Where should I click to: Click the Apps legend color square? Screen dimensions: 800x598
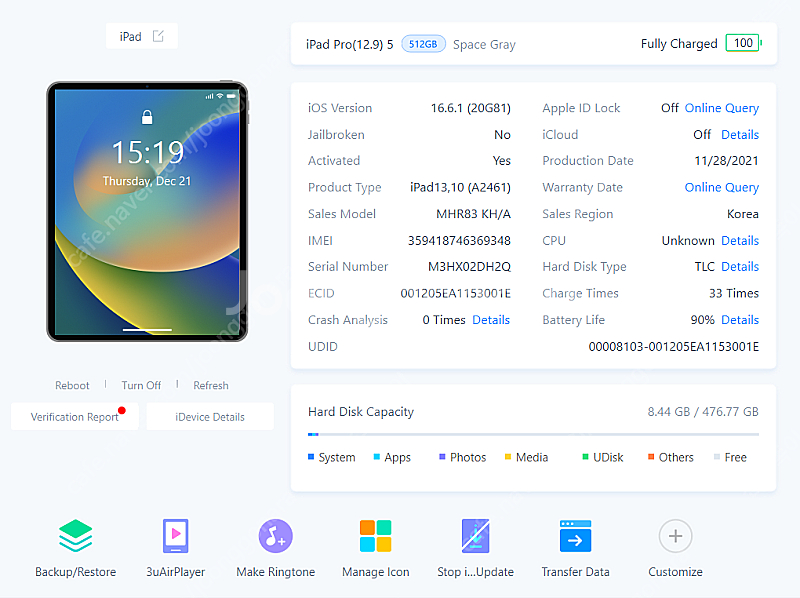[377, 457]
